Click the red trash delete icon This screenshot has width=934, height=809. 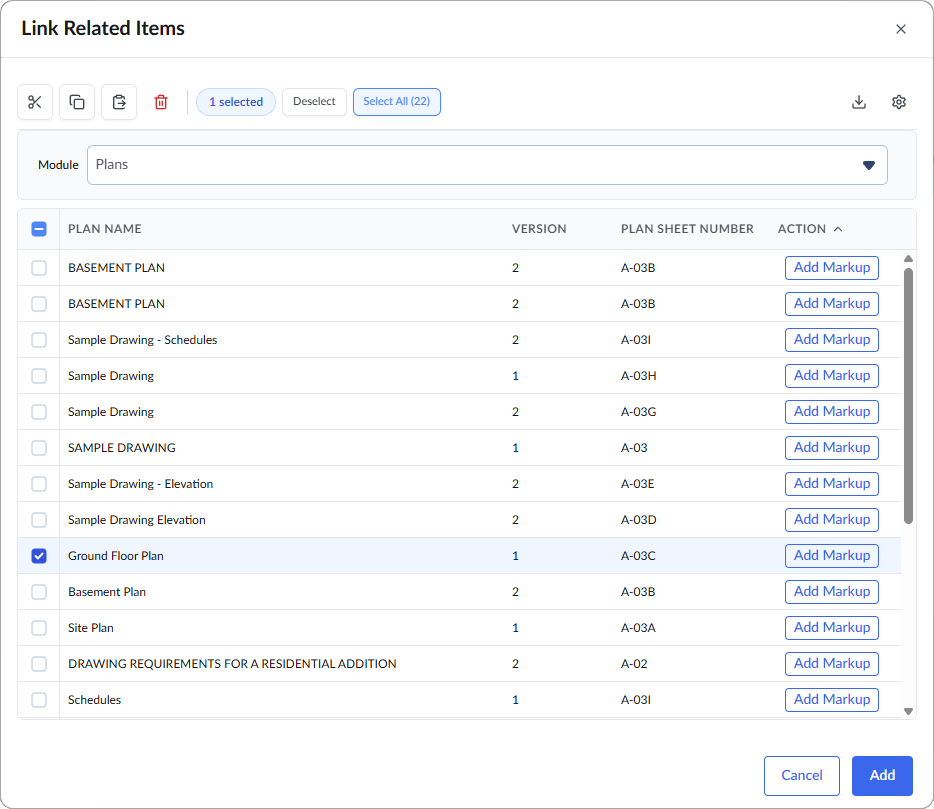pos(161,102)
